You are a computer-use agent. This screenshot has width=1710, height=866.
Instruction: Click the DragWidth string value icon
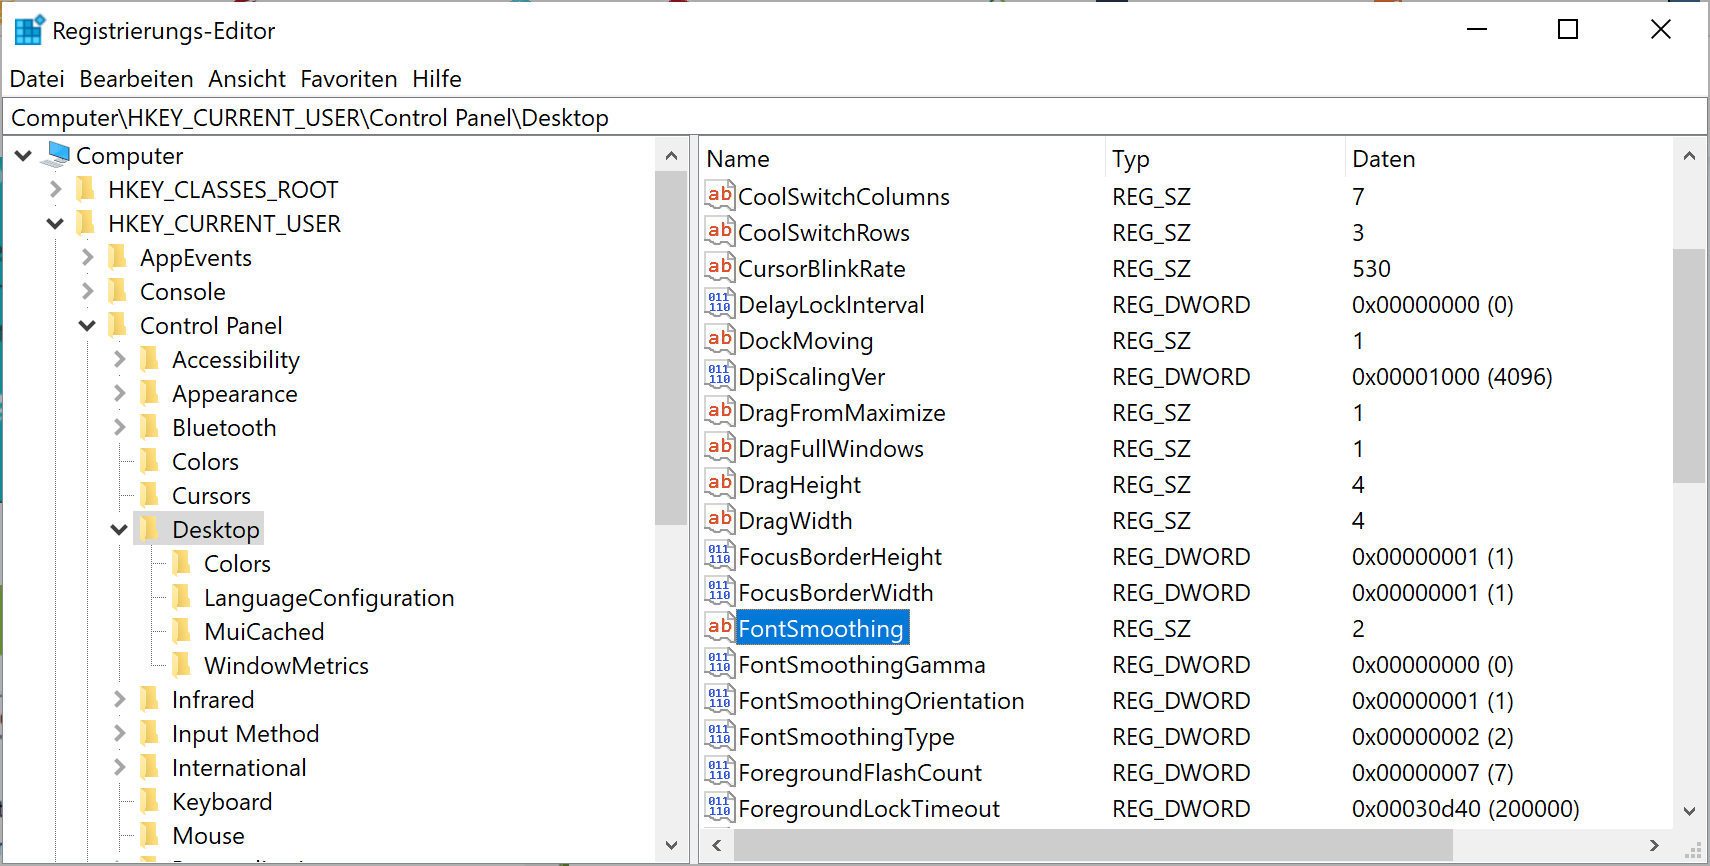click(720, 519)
